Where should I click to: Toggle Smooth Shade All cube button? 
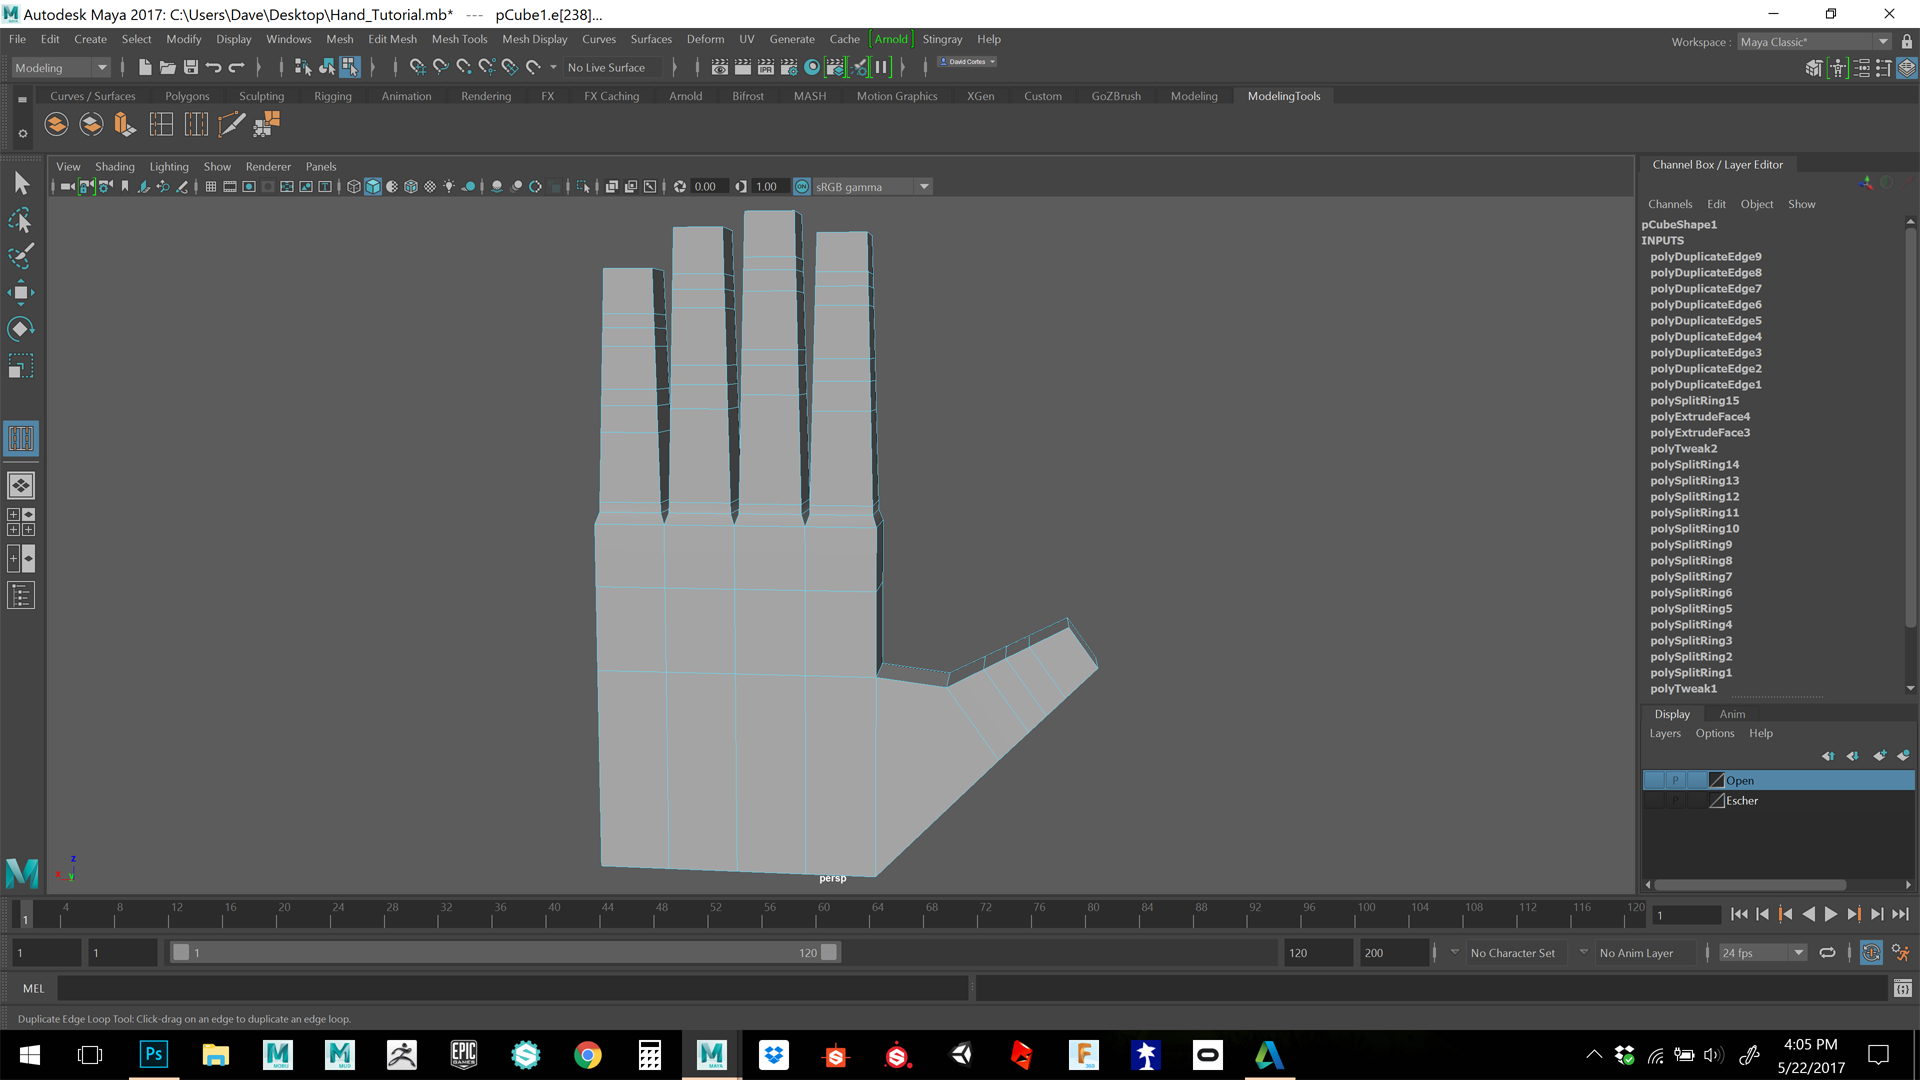(x=373, y=187)
